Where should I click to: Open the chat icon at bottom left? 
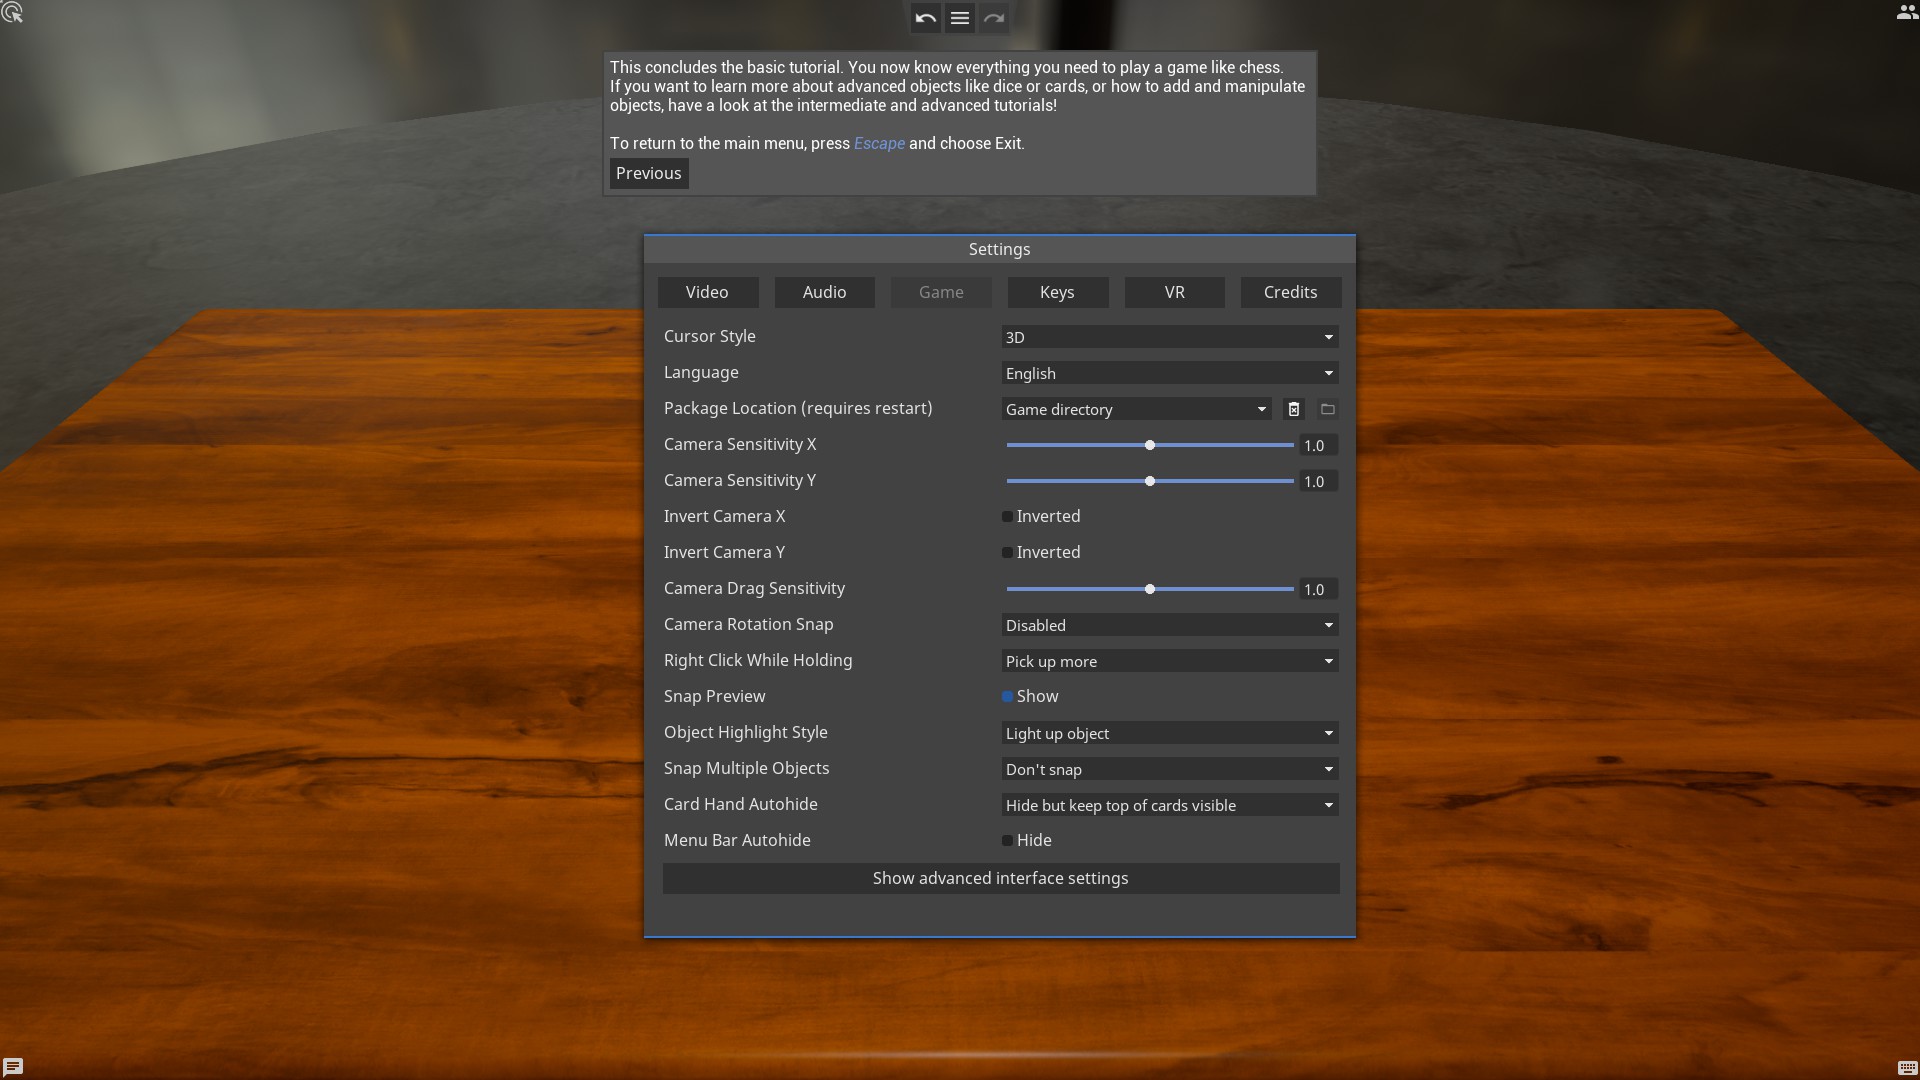pyautogui.click(x=13, y=1066)
